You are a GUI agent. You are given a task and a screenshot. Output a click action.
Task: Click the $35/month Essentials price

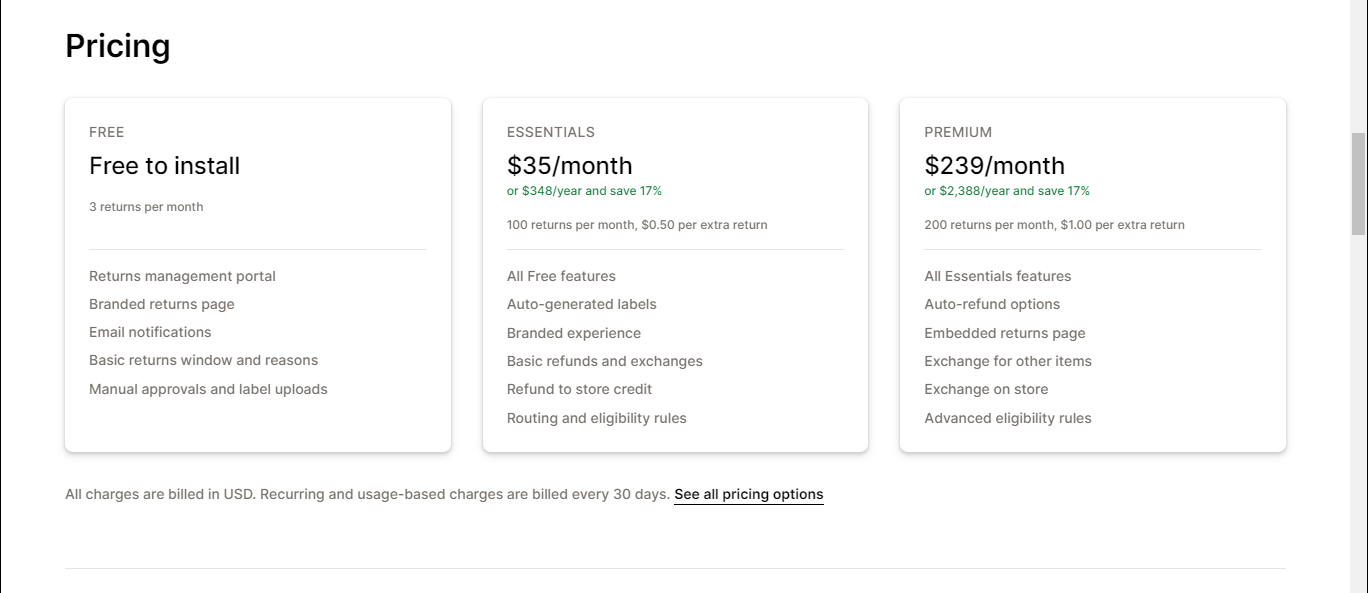(570, 165)
